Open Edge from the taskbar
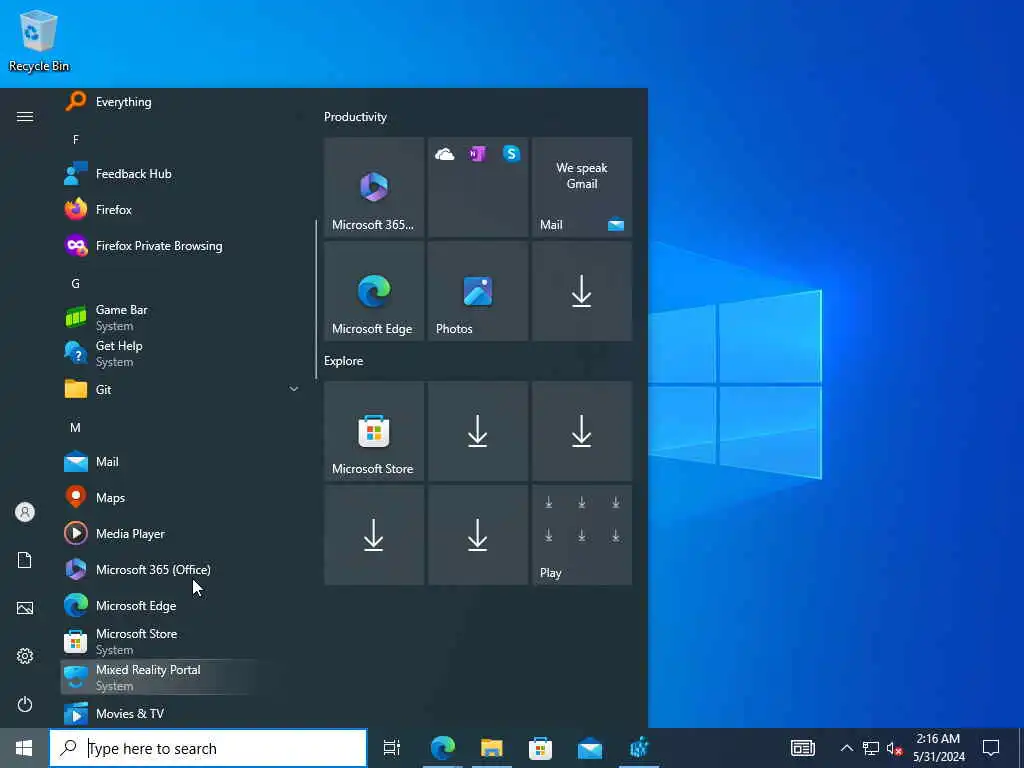This screenshot has height=768, width=1024. pyautogui.click(x=443, y=748)
